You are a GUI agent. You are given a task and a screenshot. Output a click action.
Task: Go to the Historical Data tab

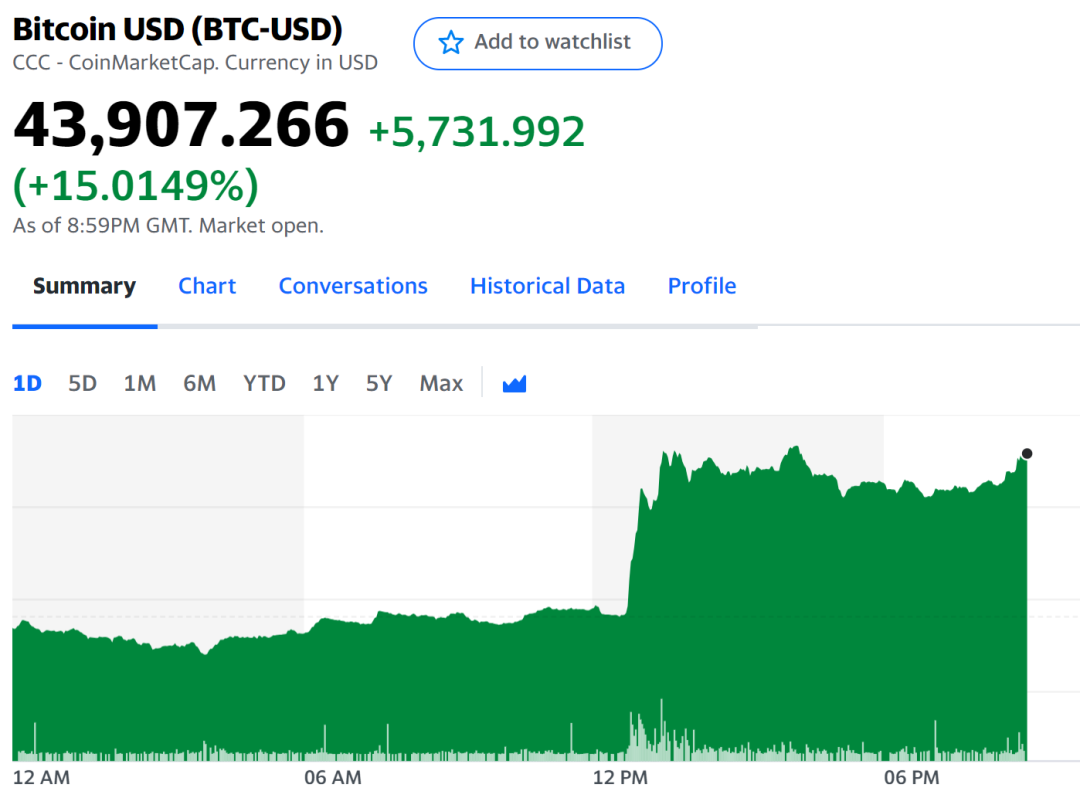(547, 286)
